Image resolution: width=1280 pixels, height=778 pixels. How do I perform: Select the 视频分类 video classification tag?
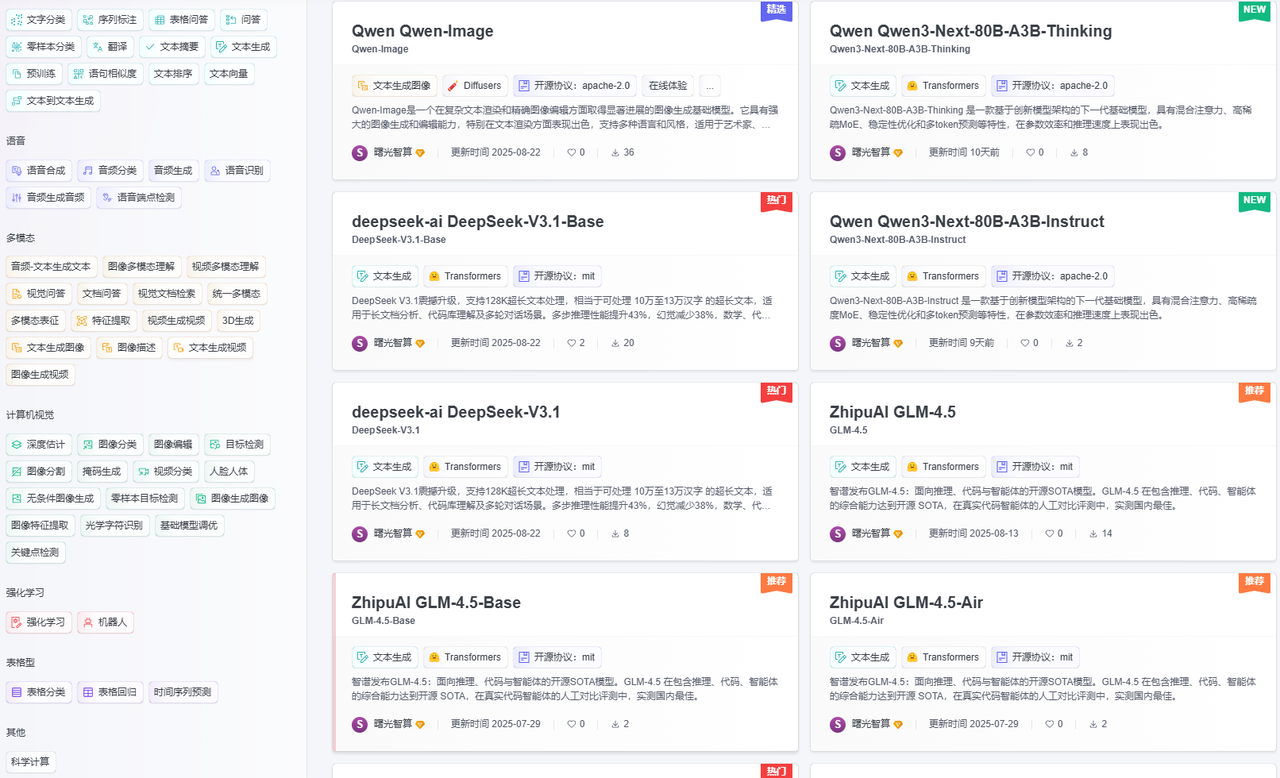coord(166,471)
